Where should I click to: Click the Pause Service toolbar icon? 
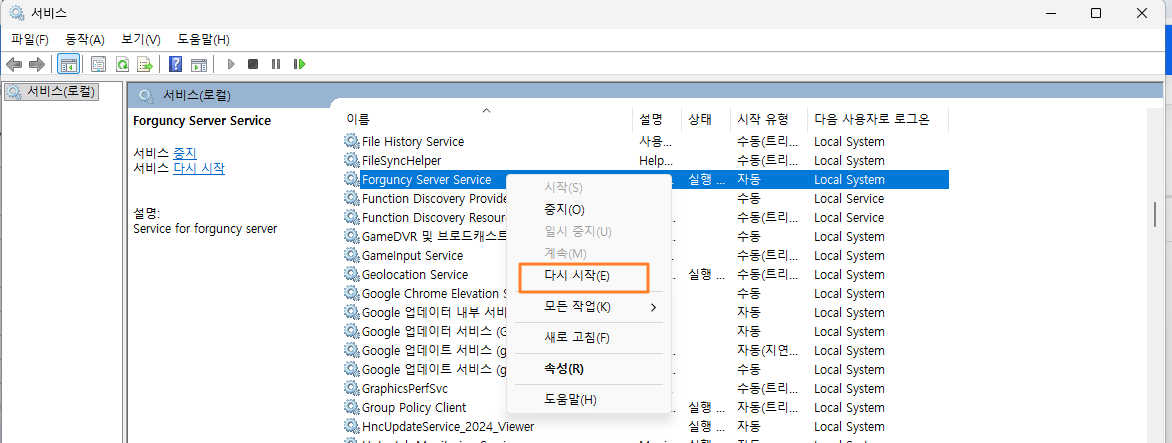click(x=276, y=64)
